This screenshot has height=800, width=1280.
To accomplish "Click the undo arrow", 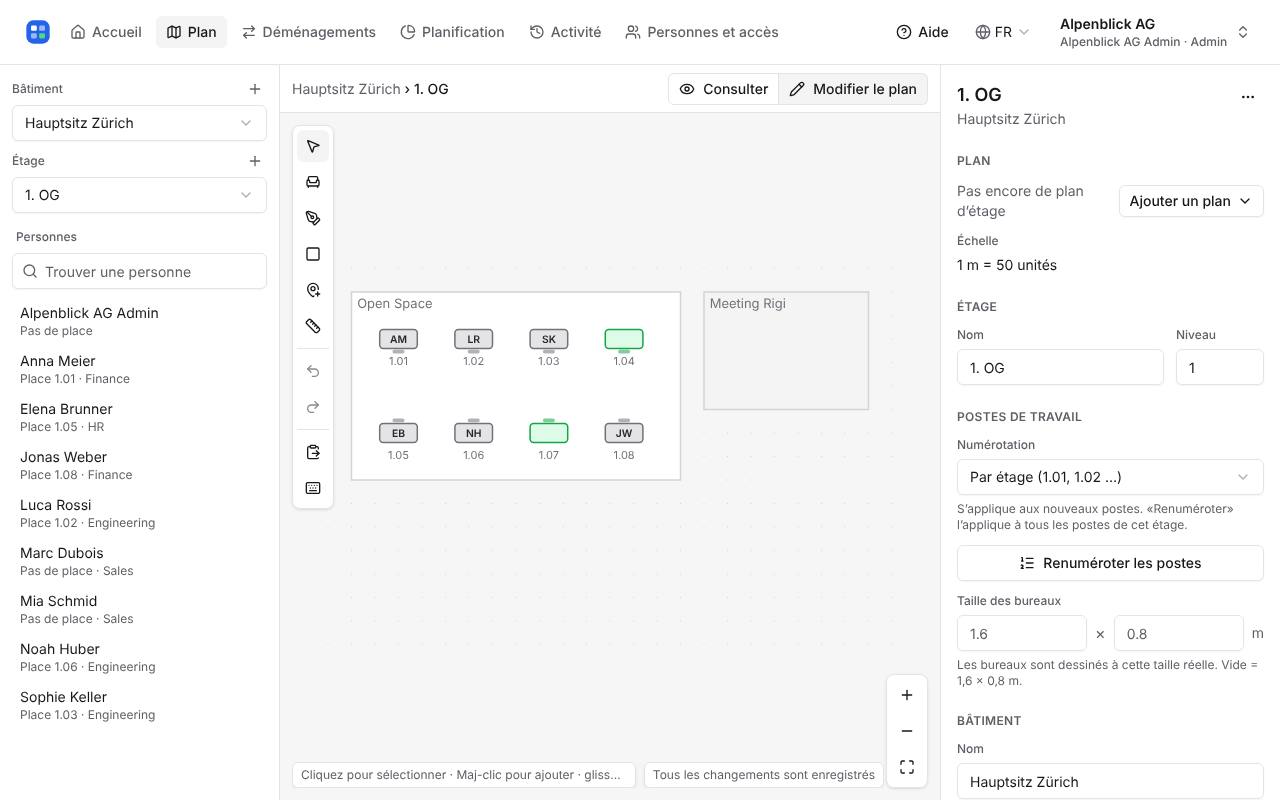I will pyautogui.click(x=313, y=371).
